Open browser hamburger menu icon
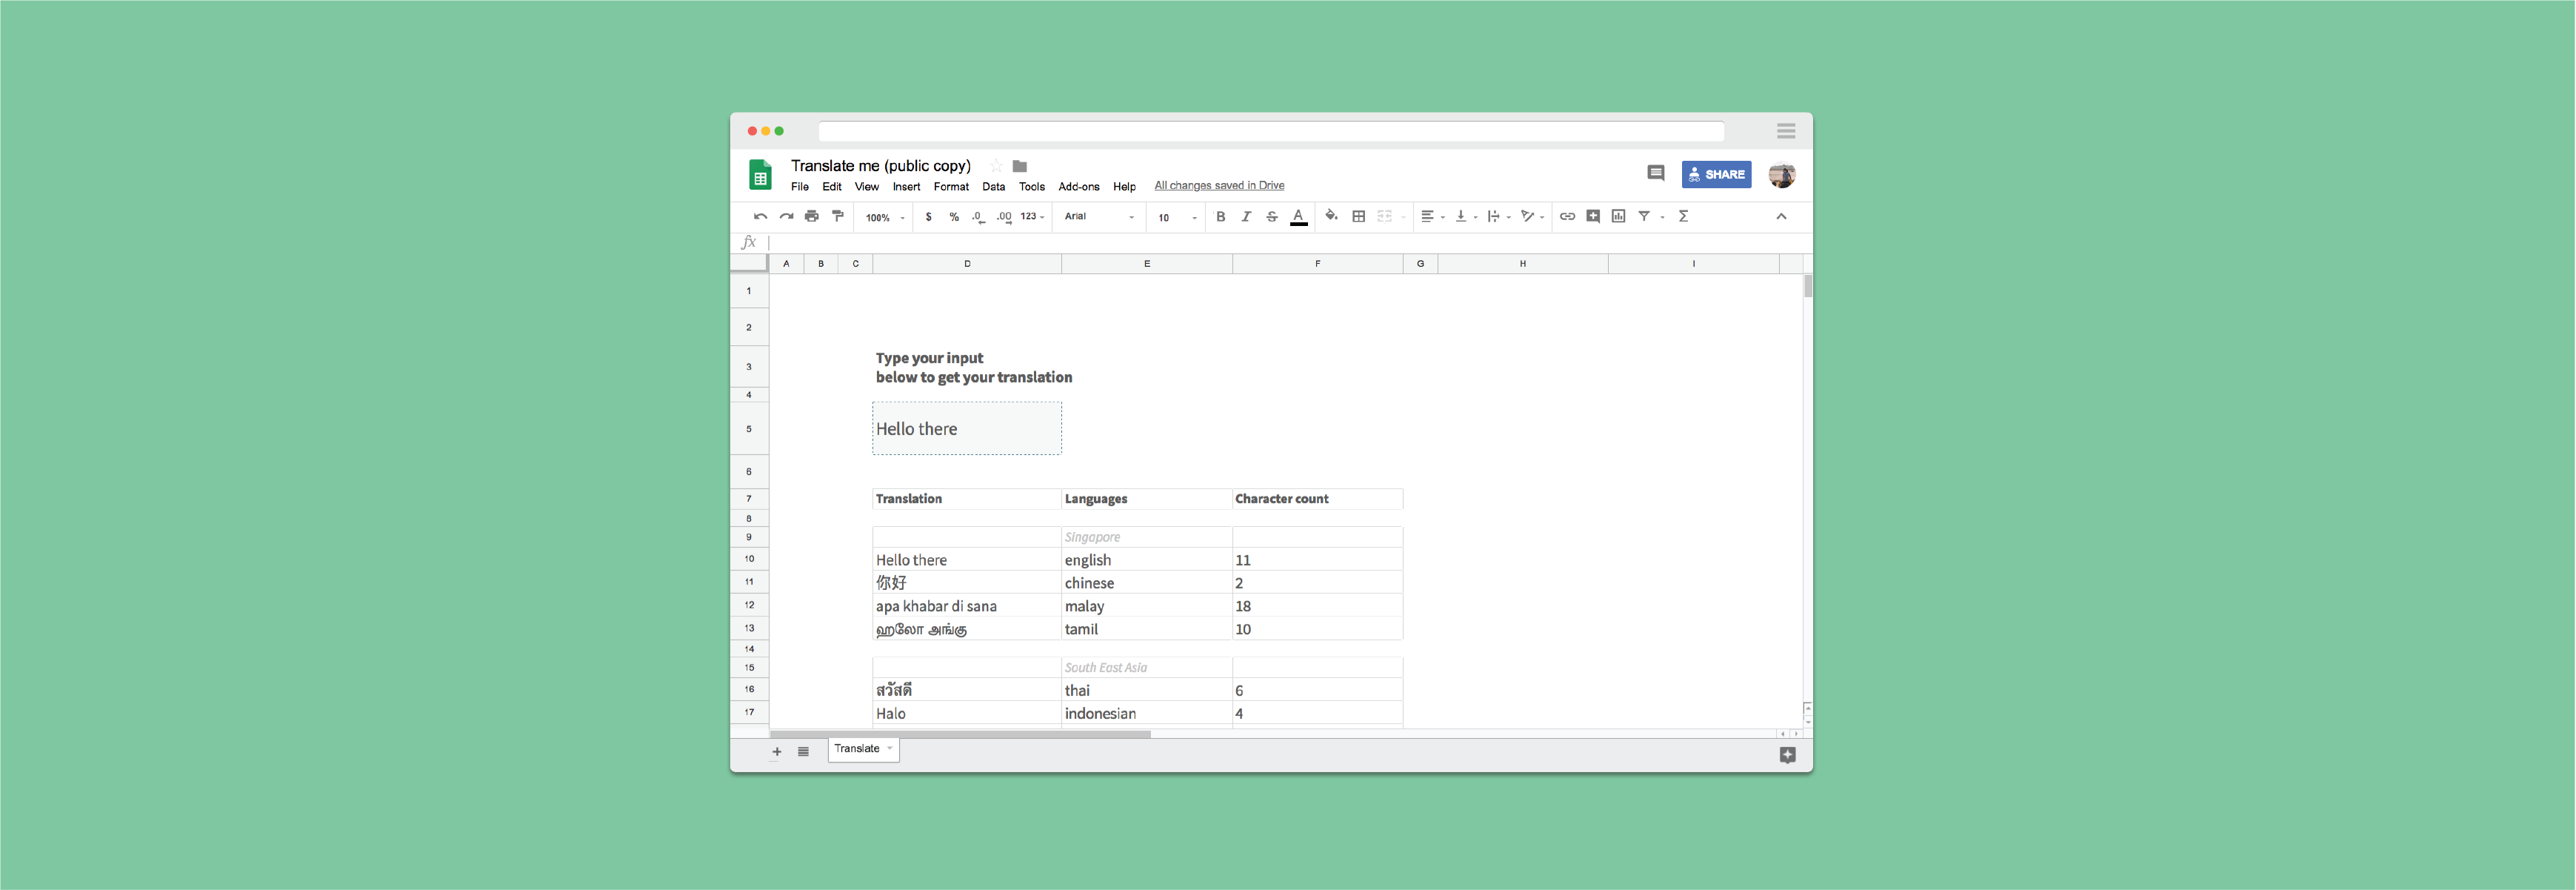2576x890 pixels. pos(1786,131)
